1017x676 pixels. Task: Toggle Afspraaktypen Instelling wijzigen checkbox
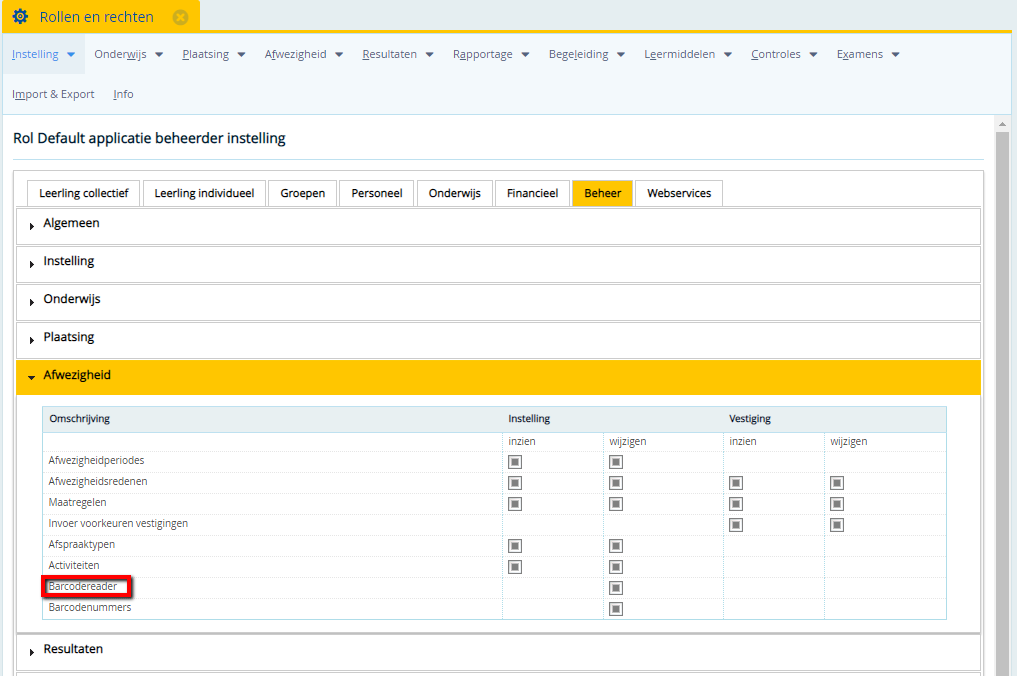pos(616,546)
